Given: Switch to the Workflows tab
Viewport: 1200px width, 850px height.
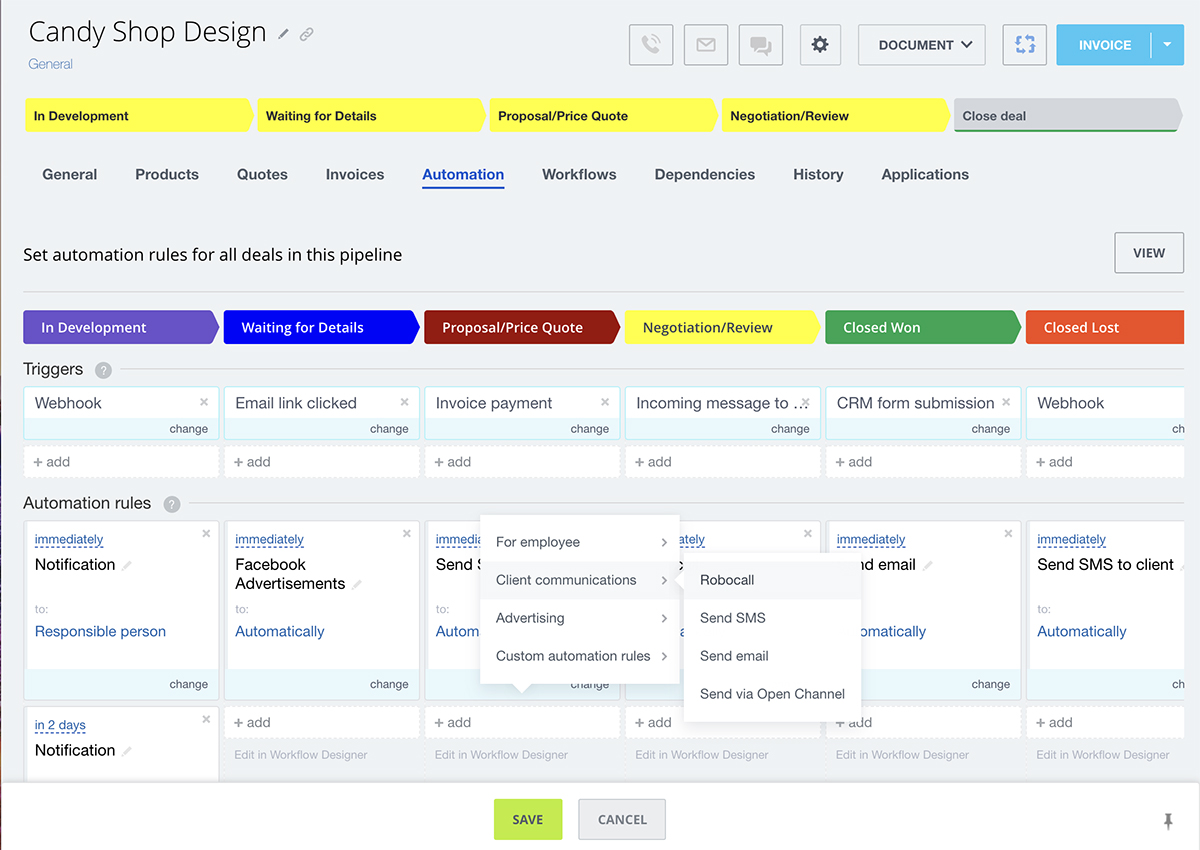Looking at the screenshot, I should [579, 174].
